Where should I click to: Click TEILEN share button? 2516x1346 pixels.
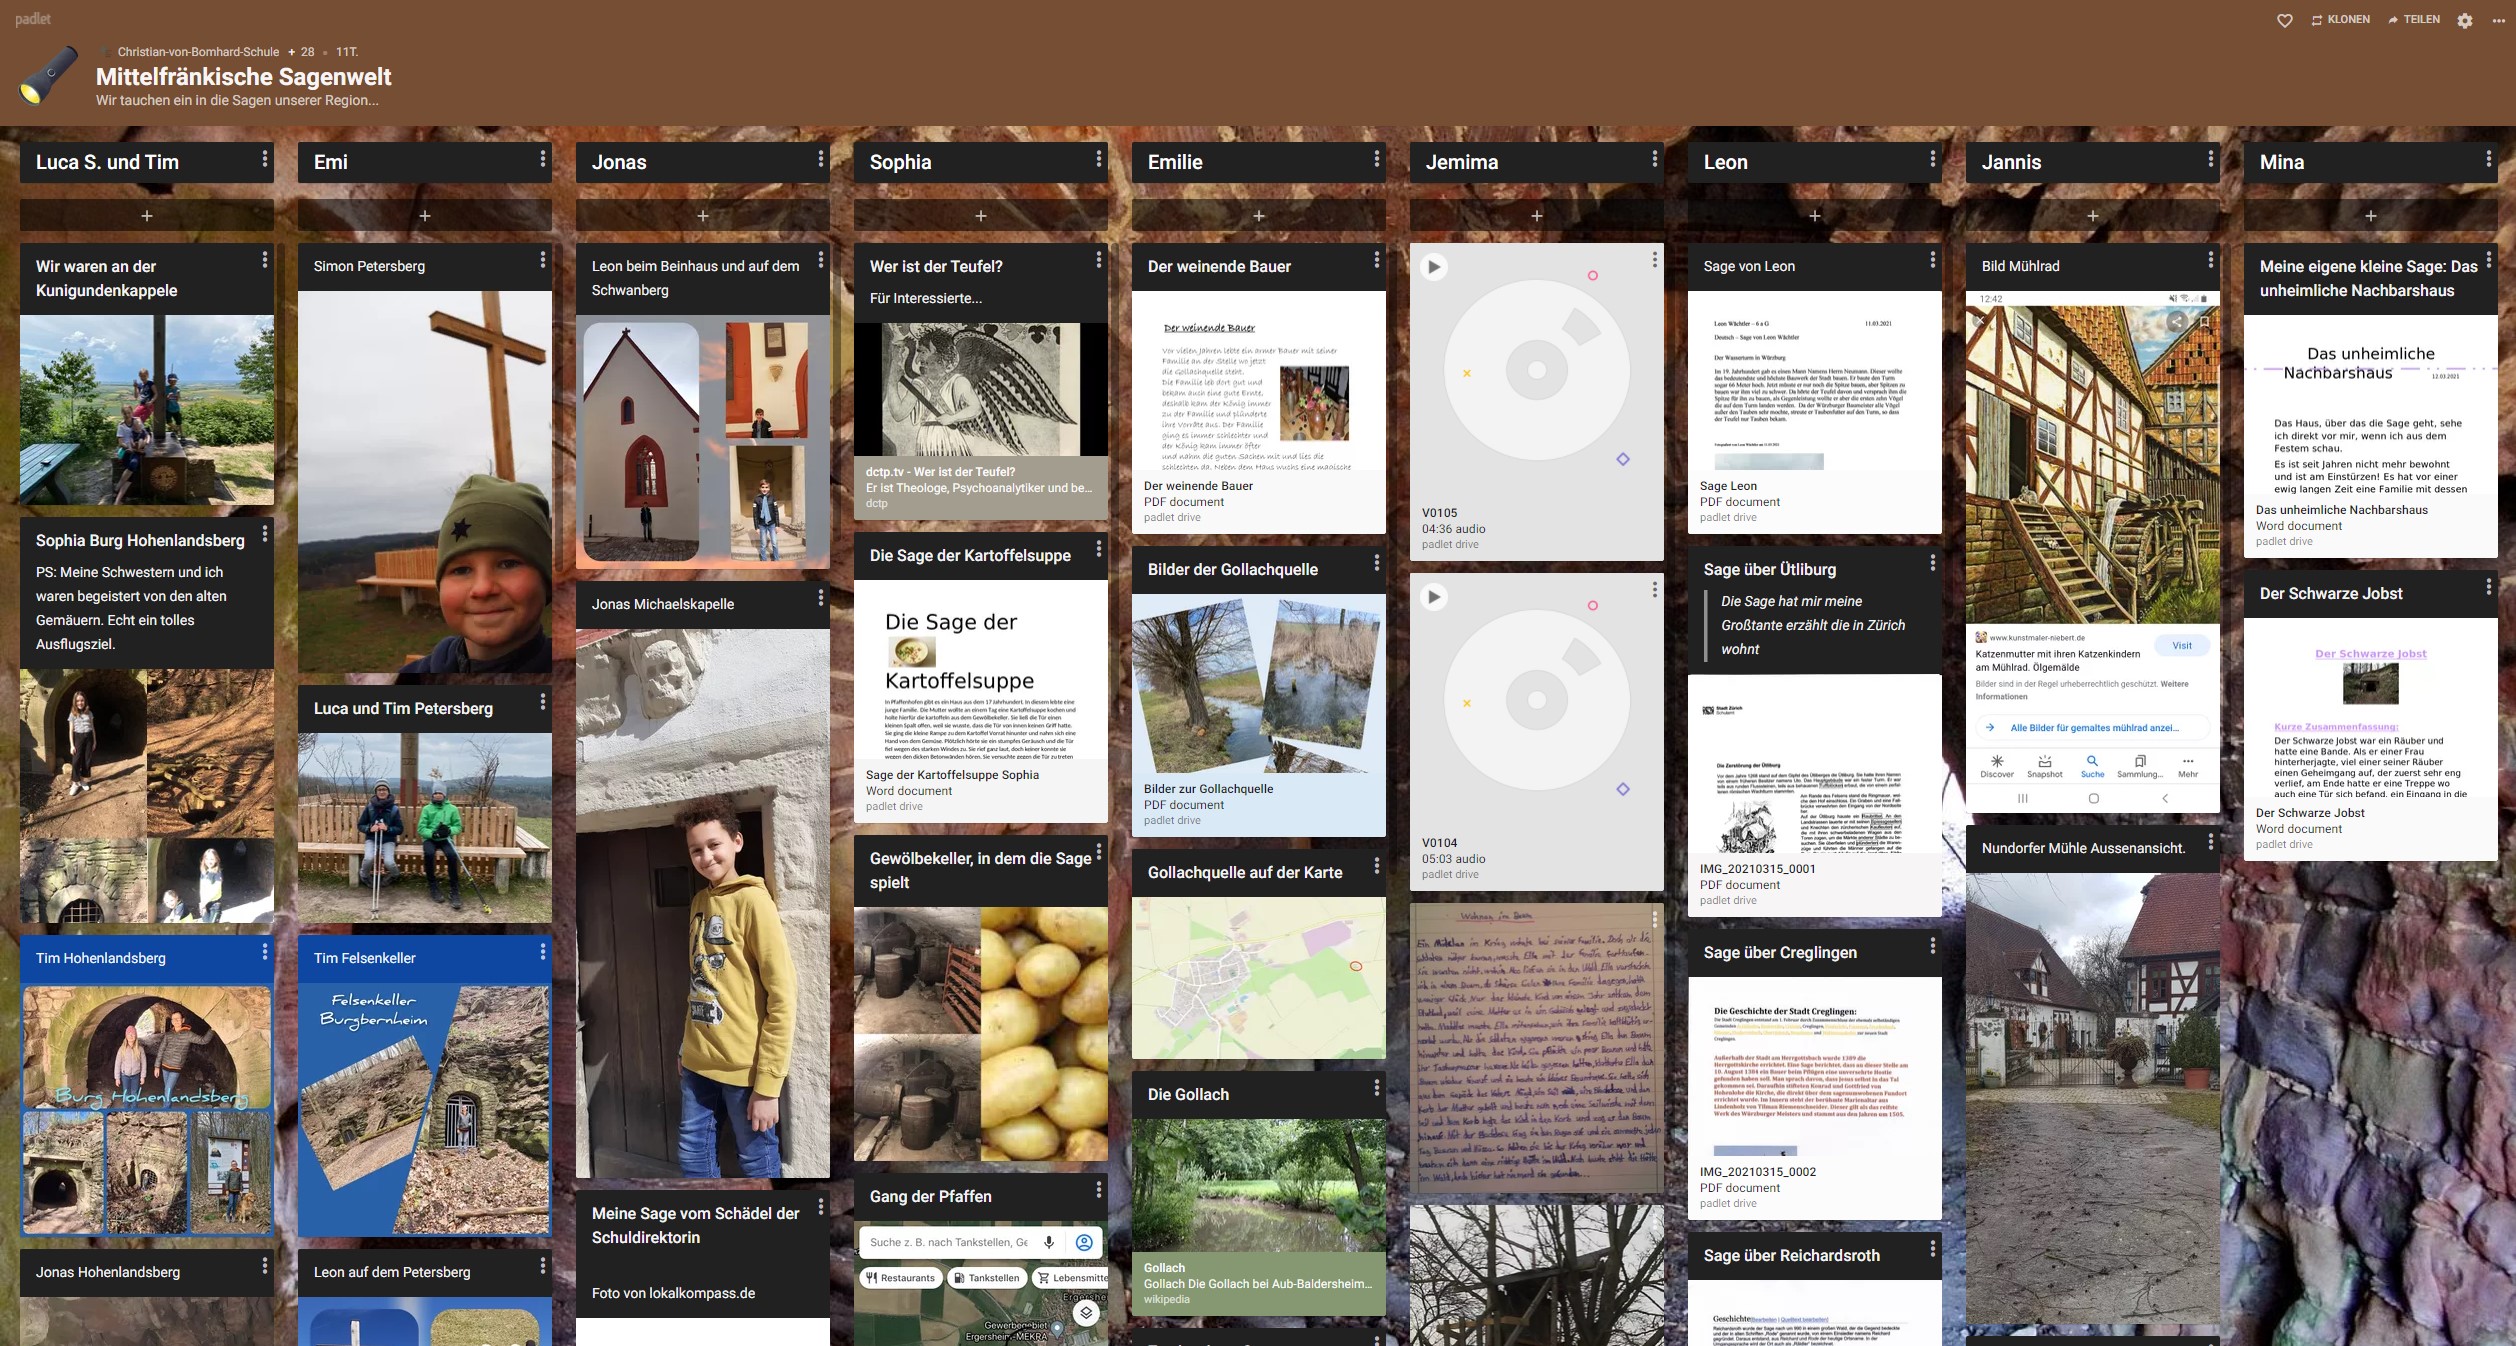coord(2414,20)
